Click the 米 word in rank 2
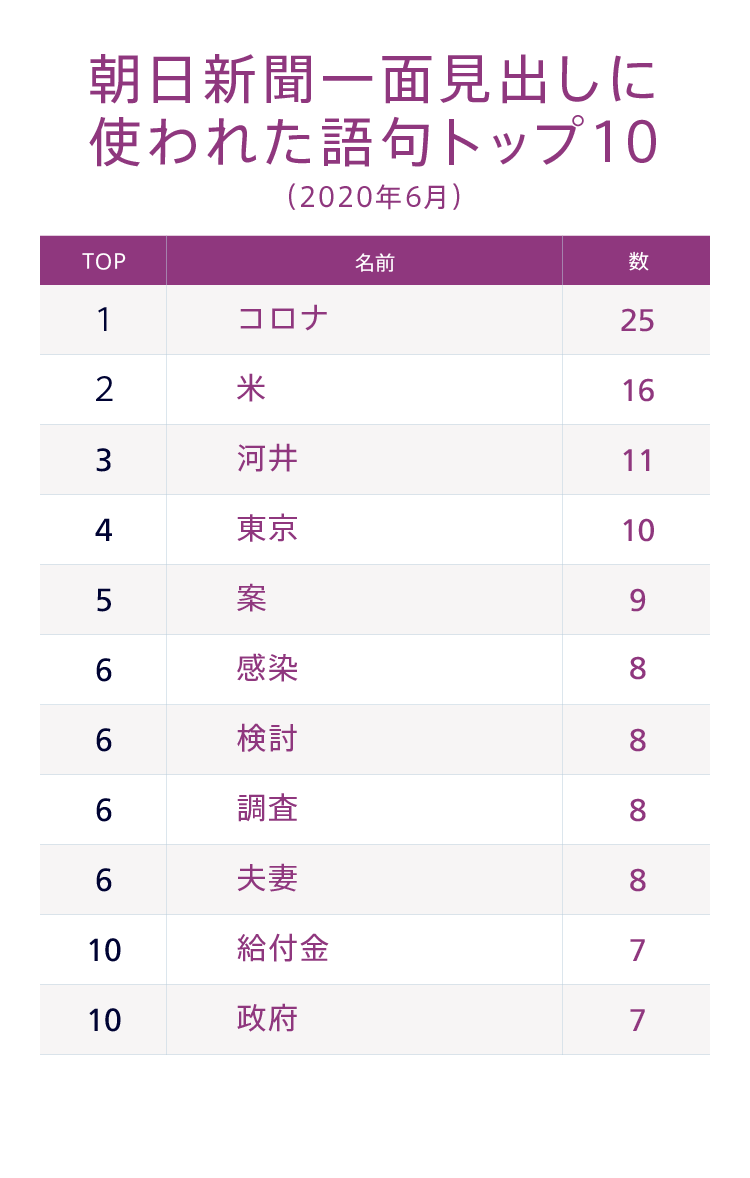The height and width of the screenshot is (1178, 750). [251, 389]
